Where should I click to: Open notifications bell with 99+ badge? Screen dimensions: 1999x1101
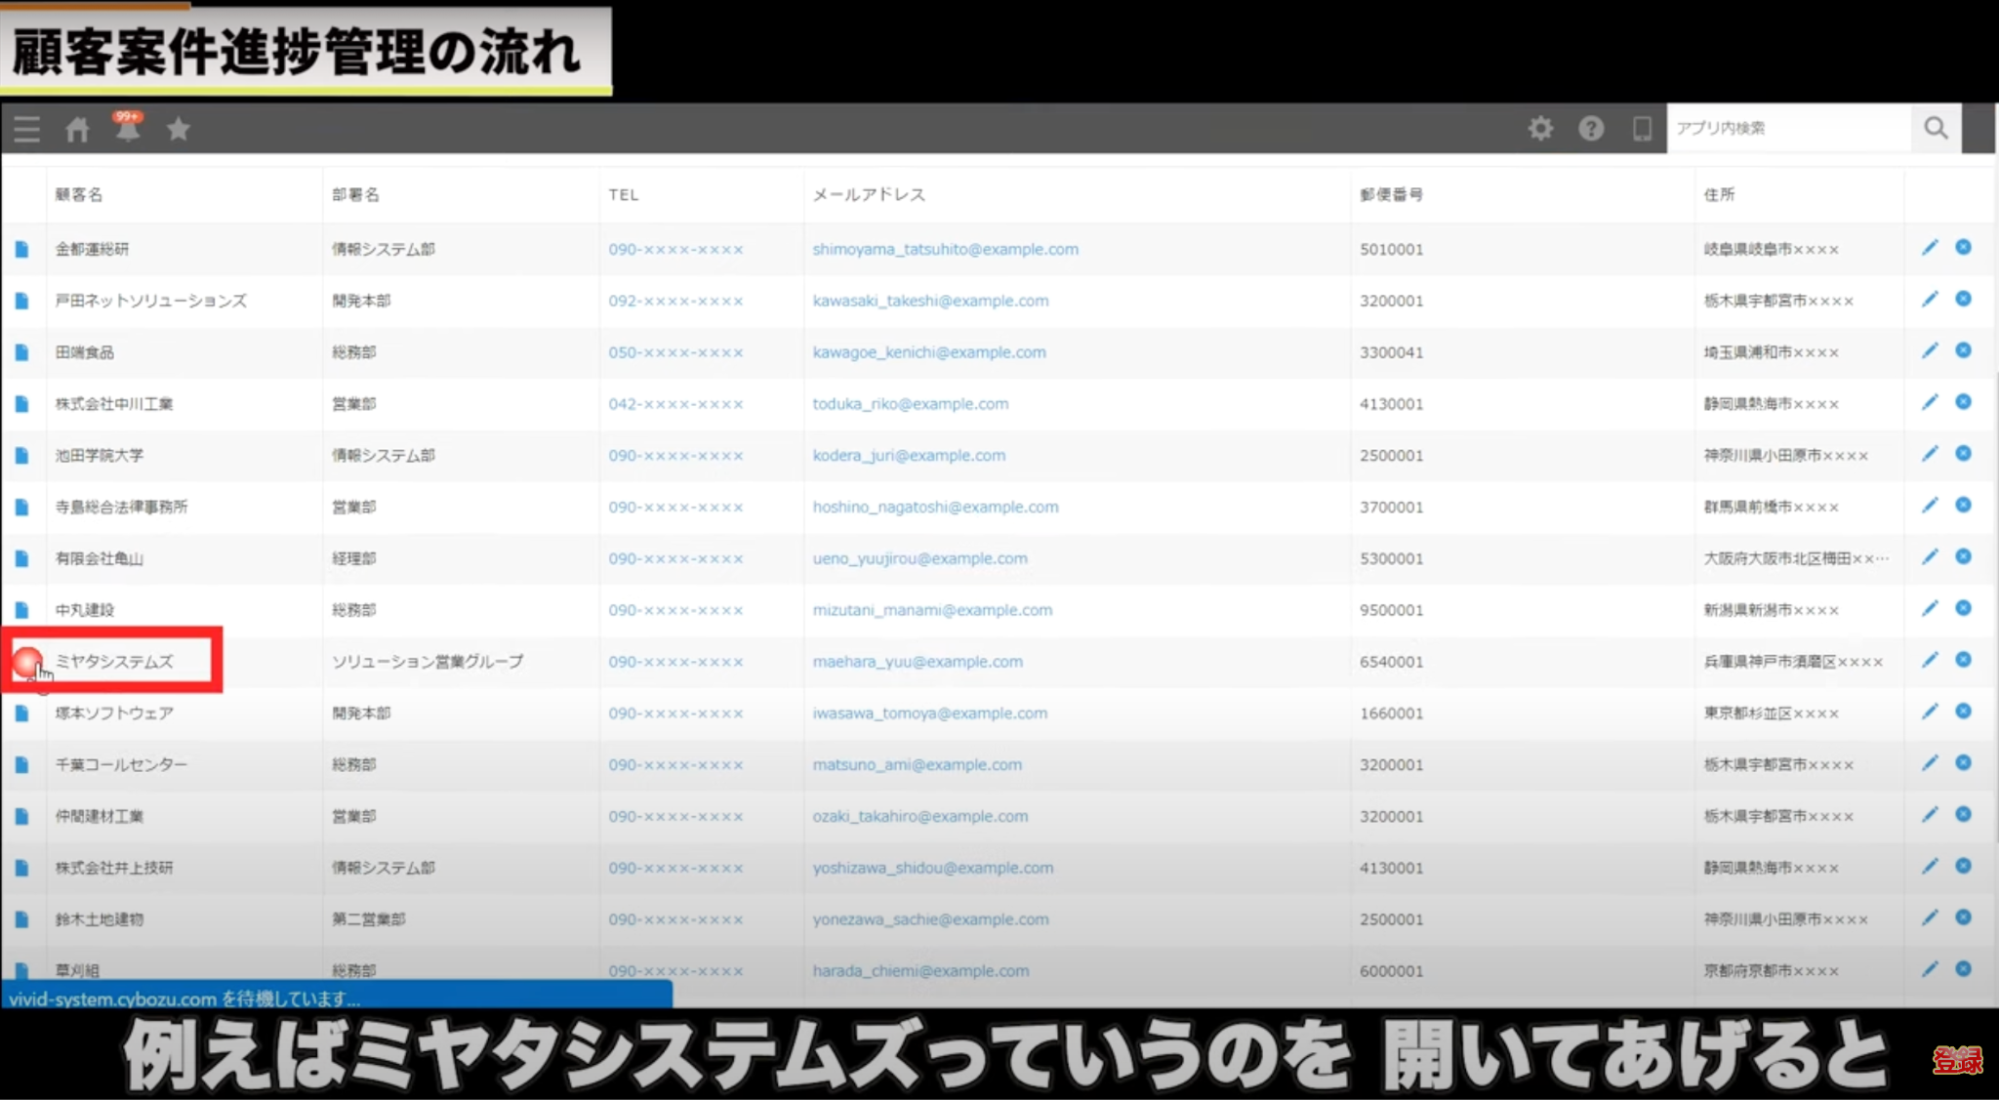(127, 129)
